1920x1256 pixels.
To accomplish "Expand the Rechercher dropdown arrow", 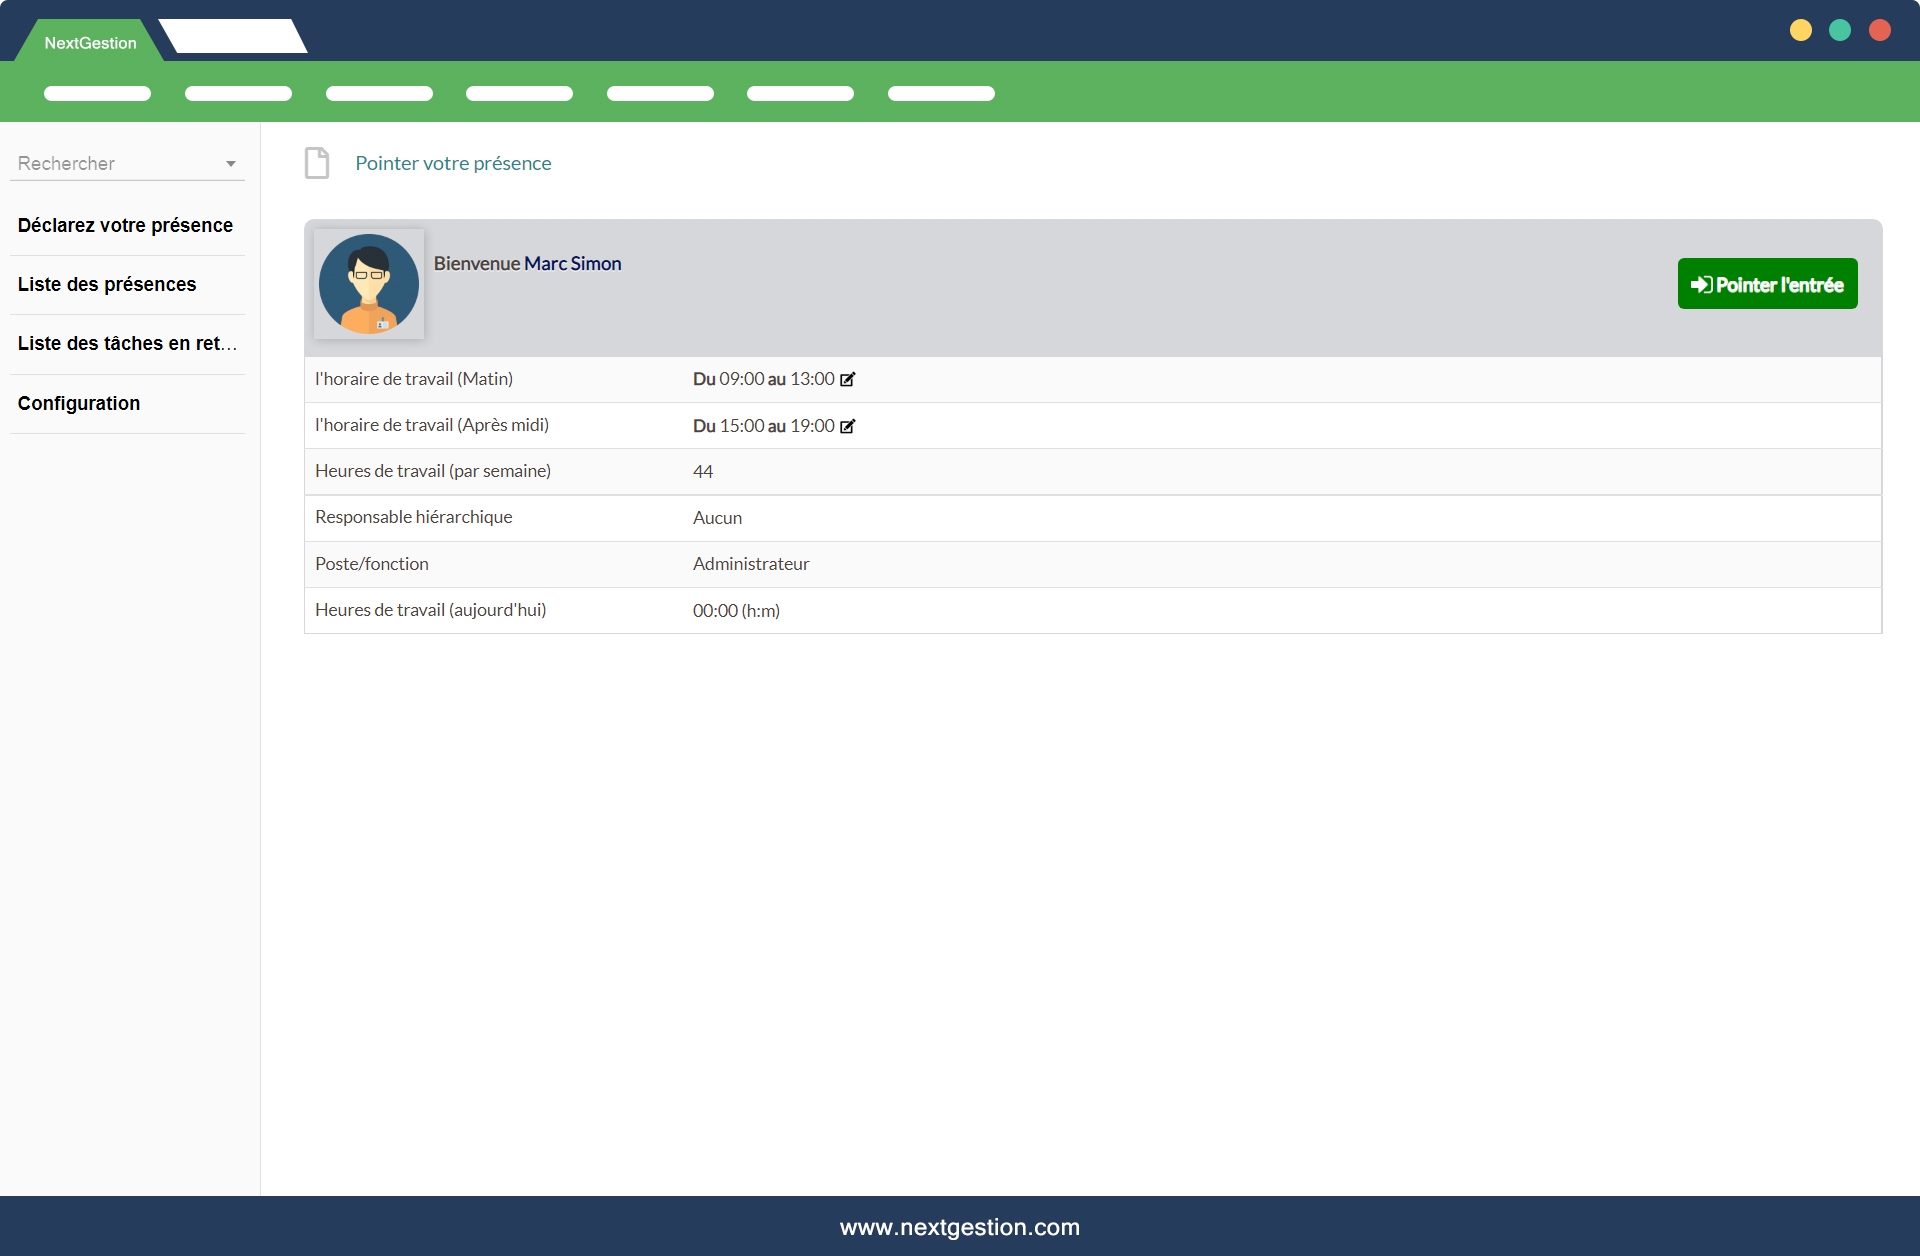I will [231, 164].
